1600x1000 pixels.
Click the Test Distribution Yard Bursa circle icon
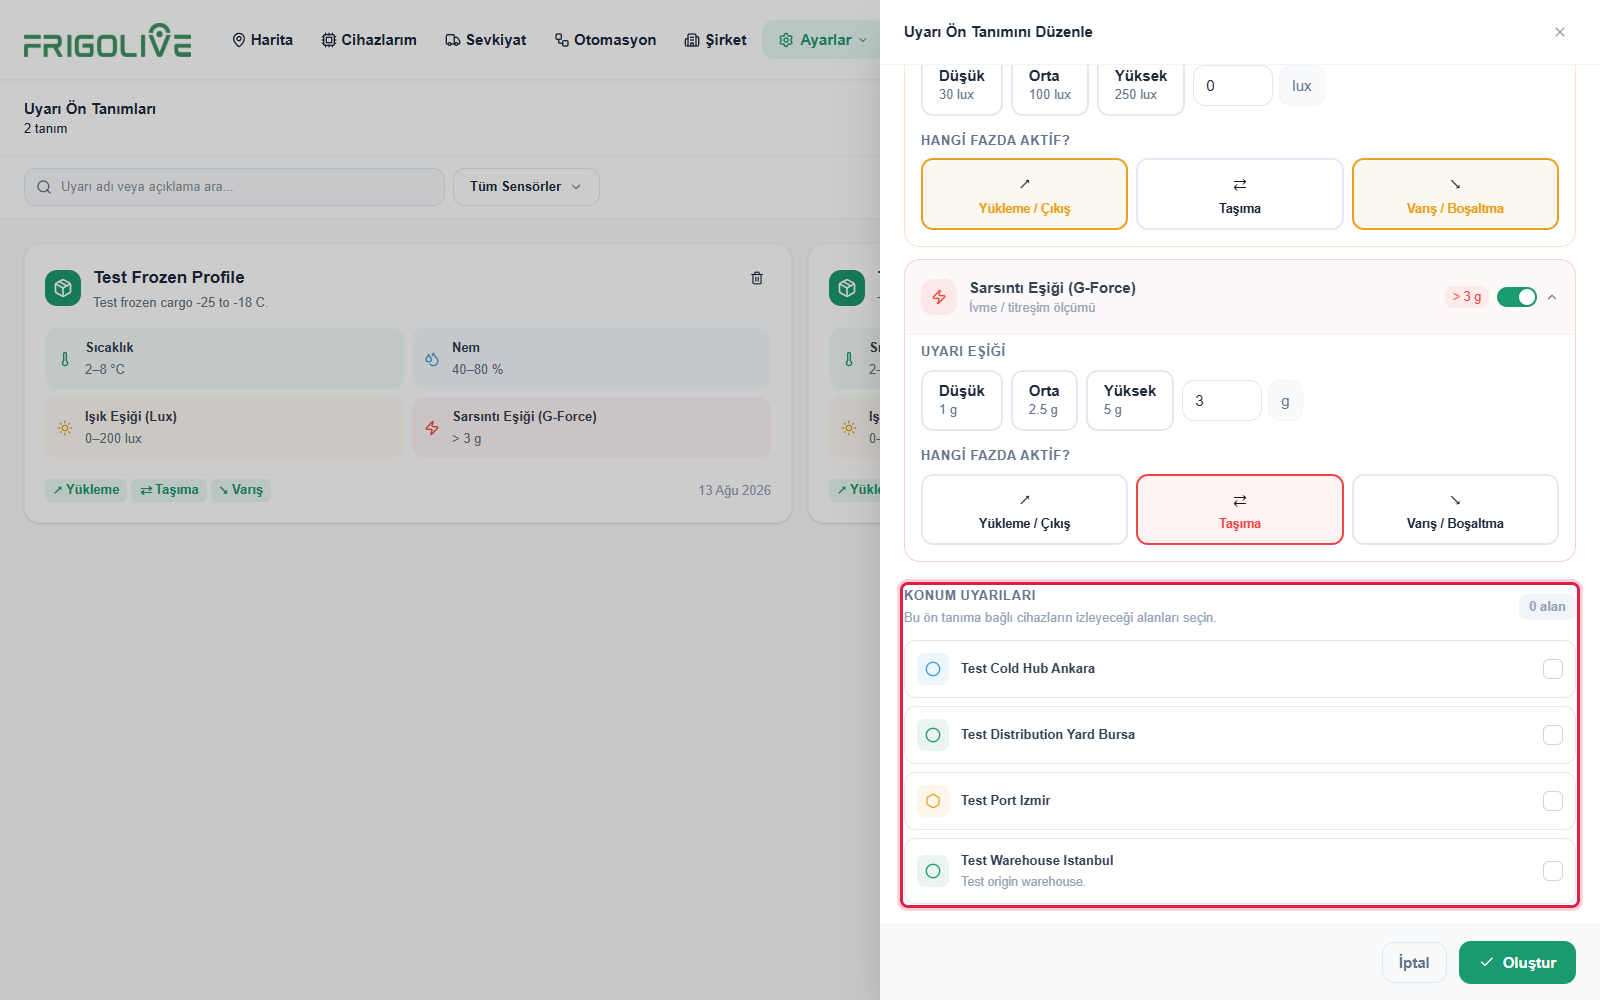[x=933, y=735]
